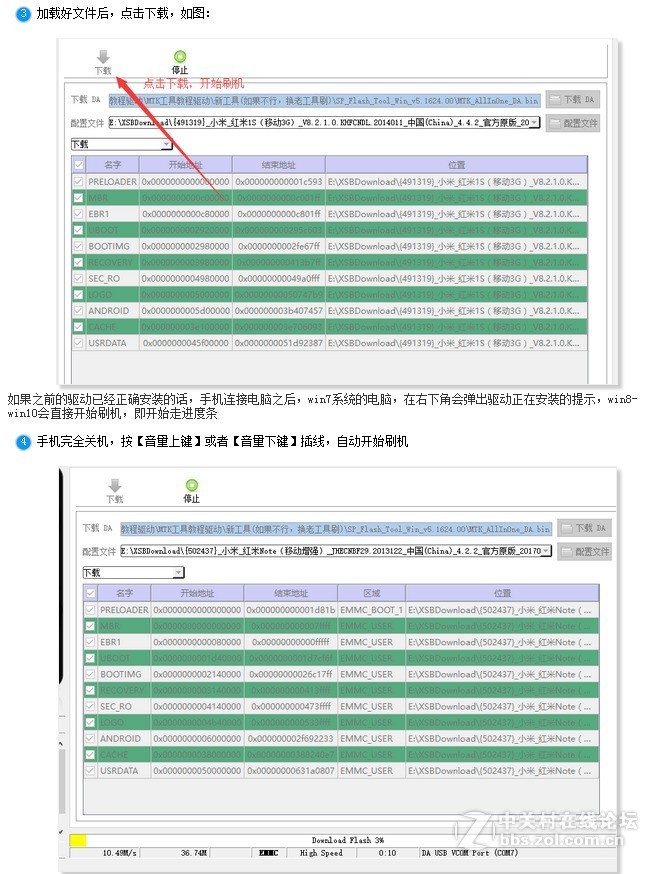661x874 pixels.
Task: Toggle the ANDROID checkbox starting 0x0000000005d00000
Action: tap(78, 311)
